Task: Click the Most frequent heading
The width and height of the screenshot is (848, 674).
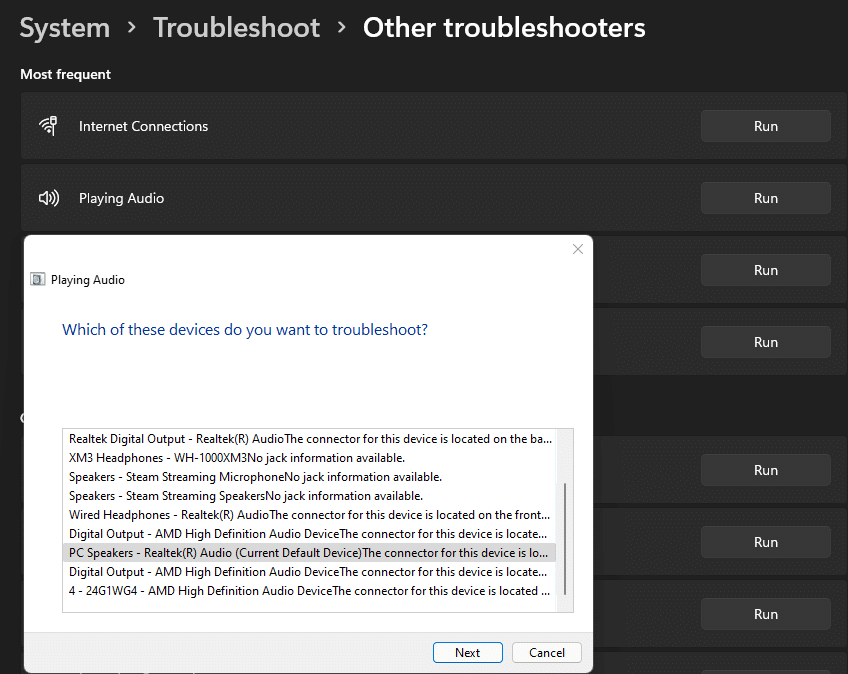Action: [65, 74]
